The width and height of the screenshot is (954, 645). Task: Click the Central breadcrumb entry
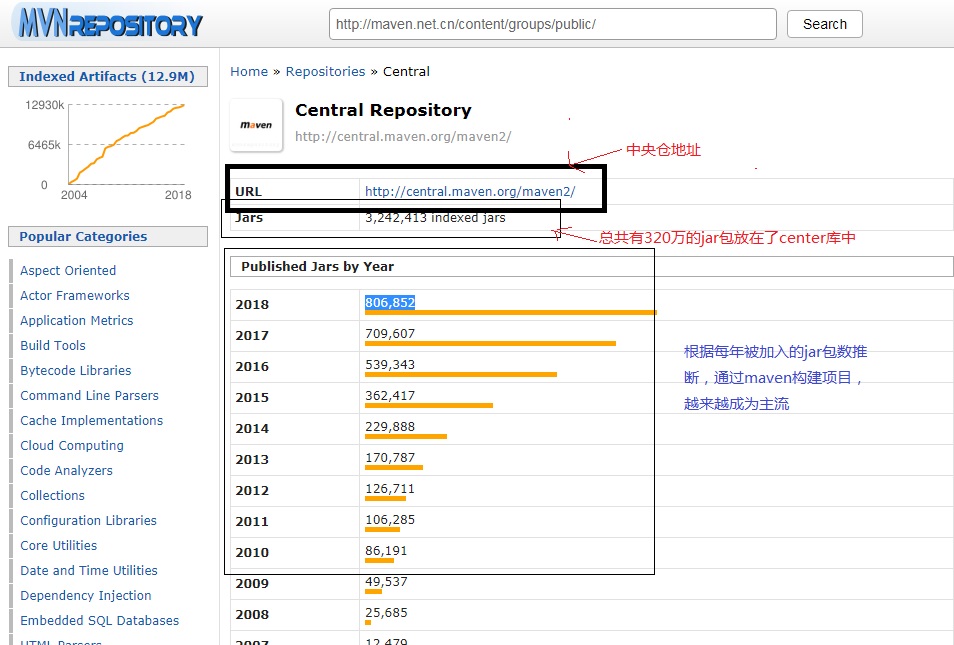(406, 71)
